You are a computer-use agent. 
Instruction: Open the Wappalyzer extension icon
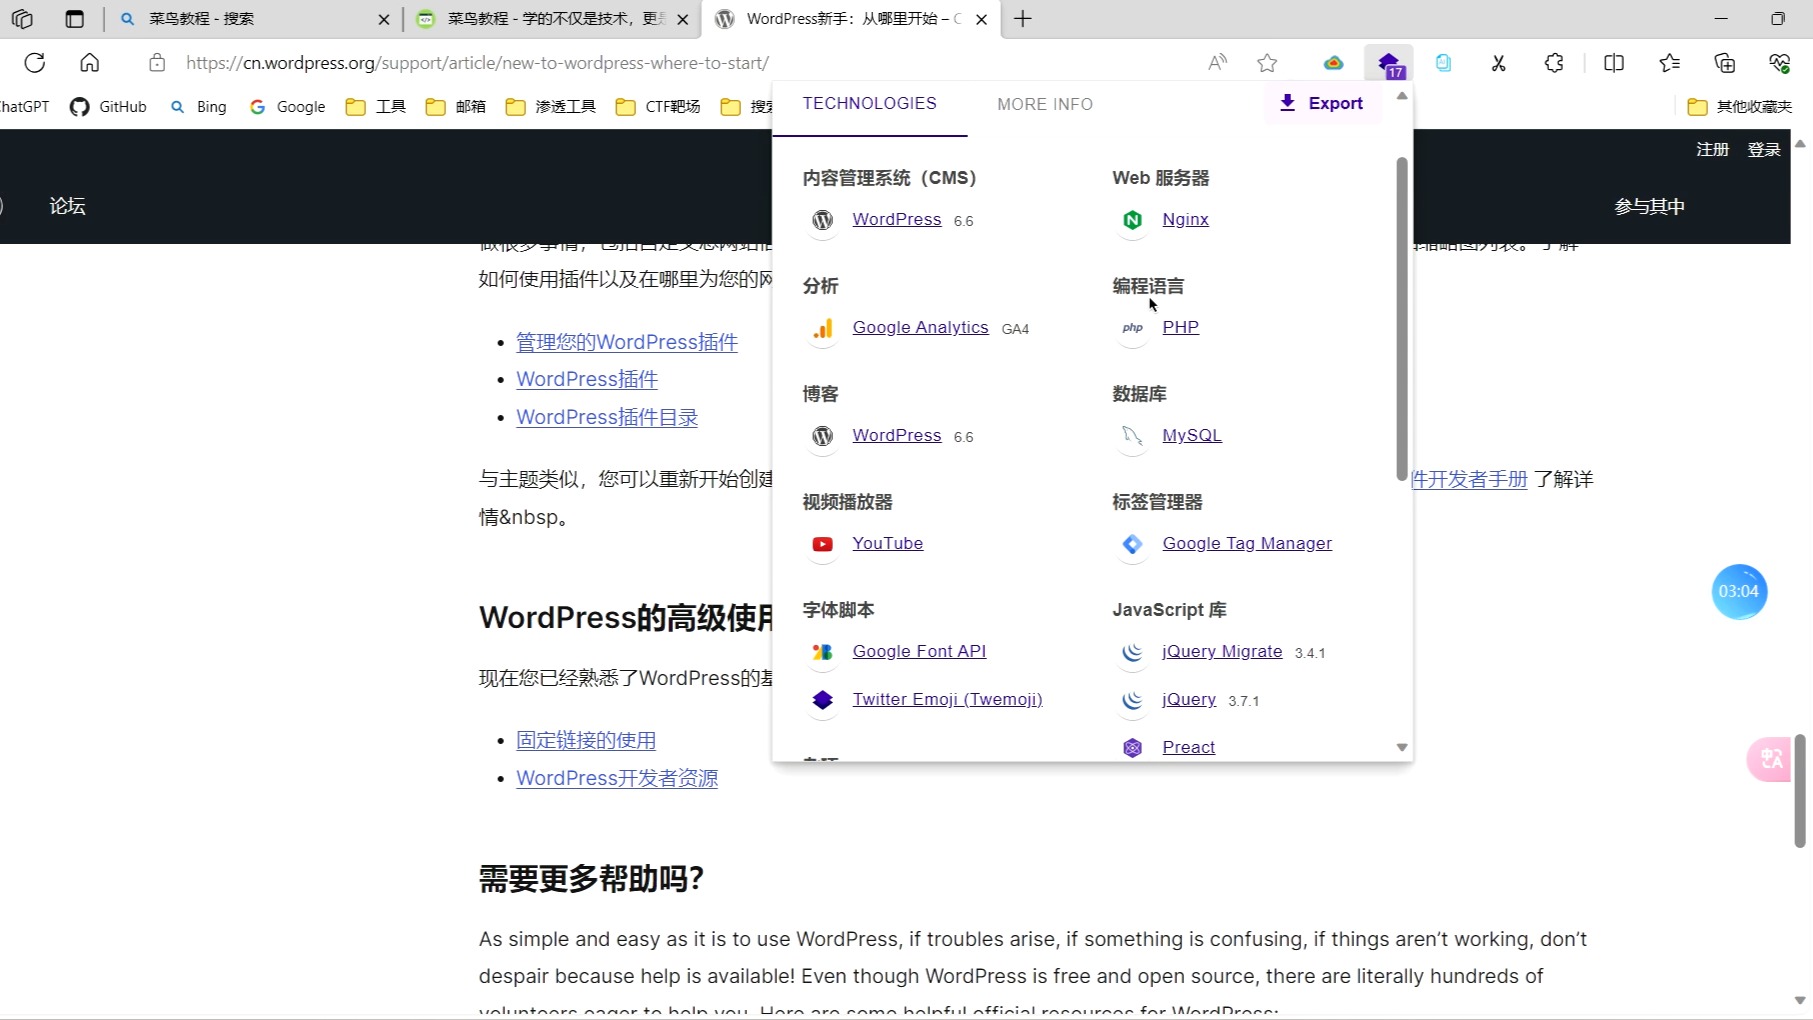click(1389, 64)
